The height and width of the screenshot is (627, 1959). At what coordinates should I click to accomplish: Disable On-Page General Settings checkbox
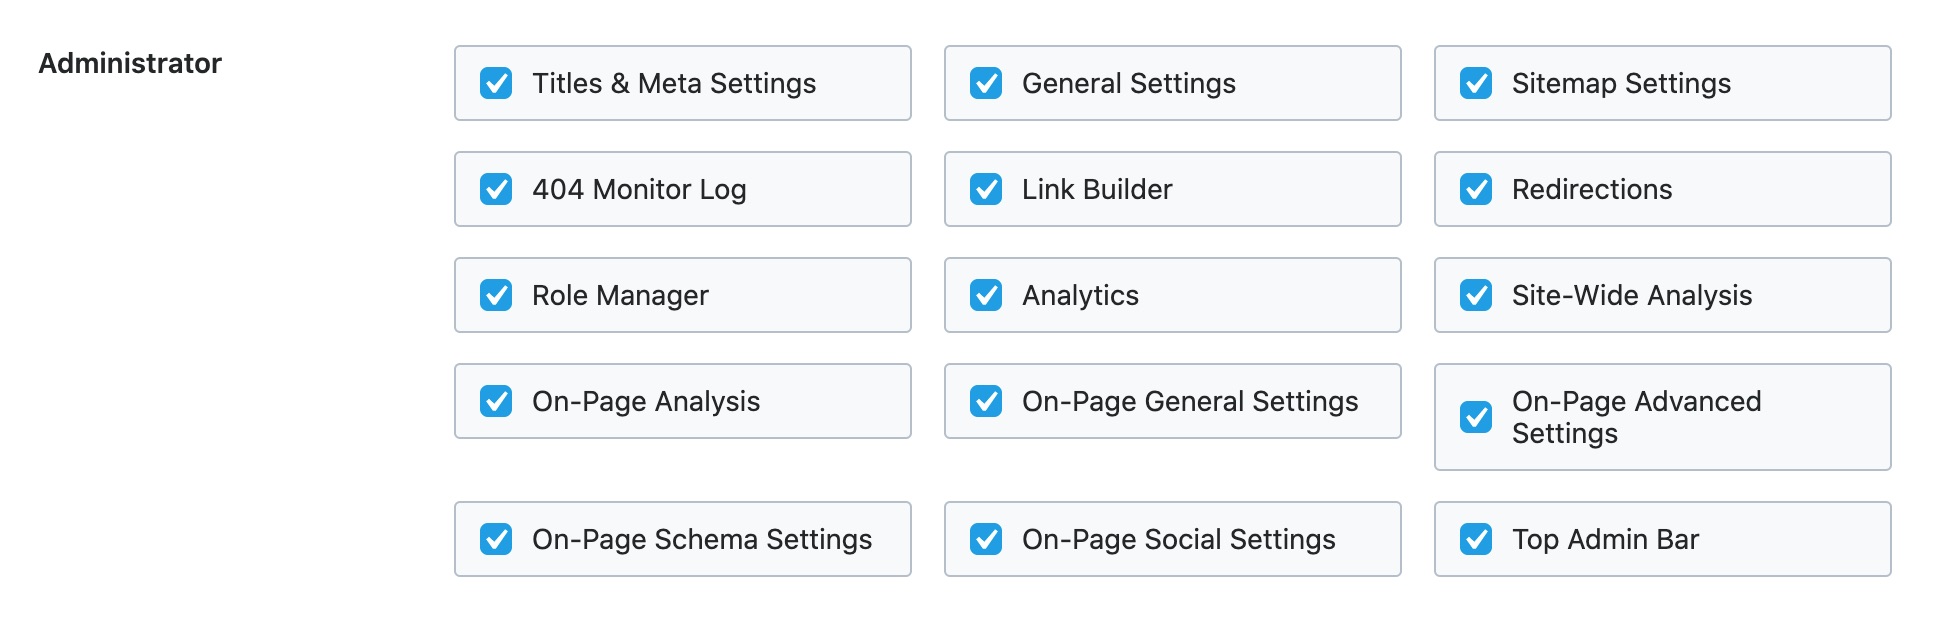pyautogui.click(x=986, y=401)
